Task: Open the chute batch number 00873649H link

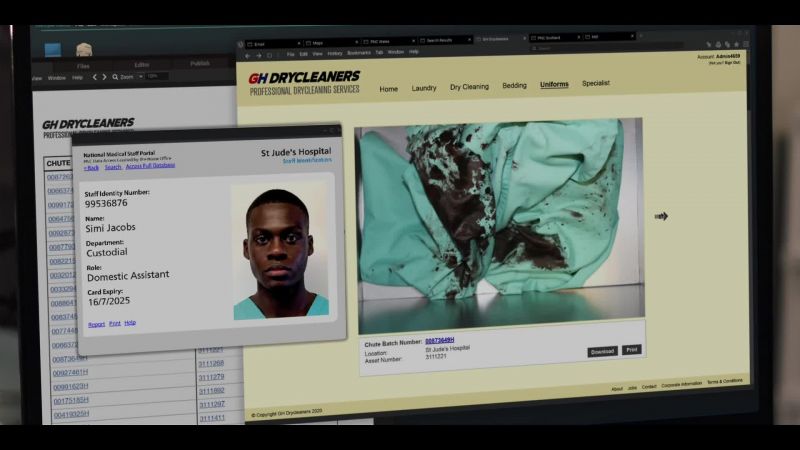Action: 439,340
